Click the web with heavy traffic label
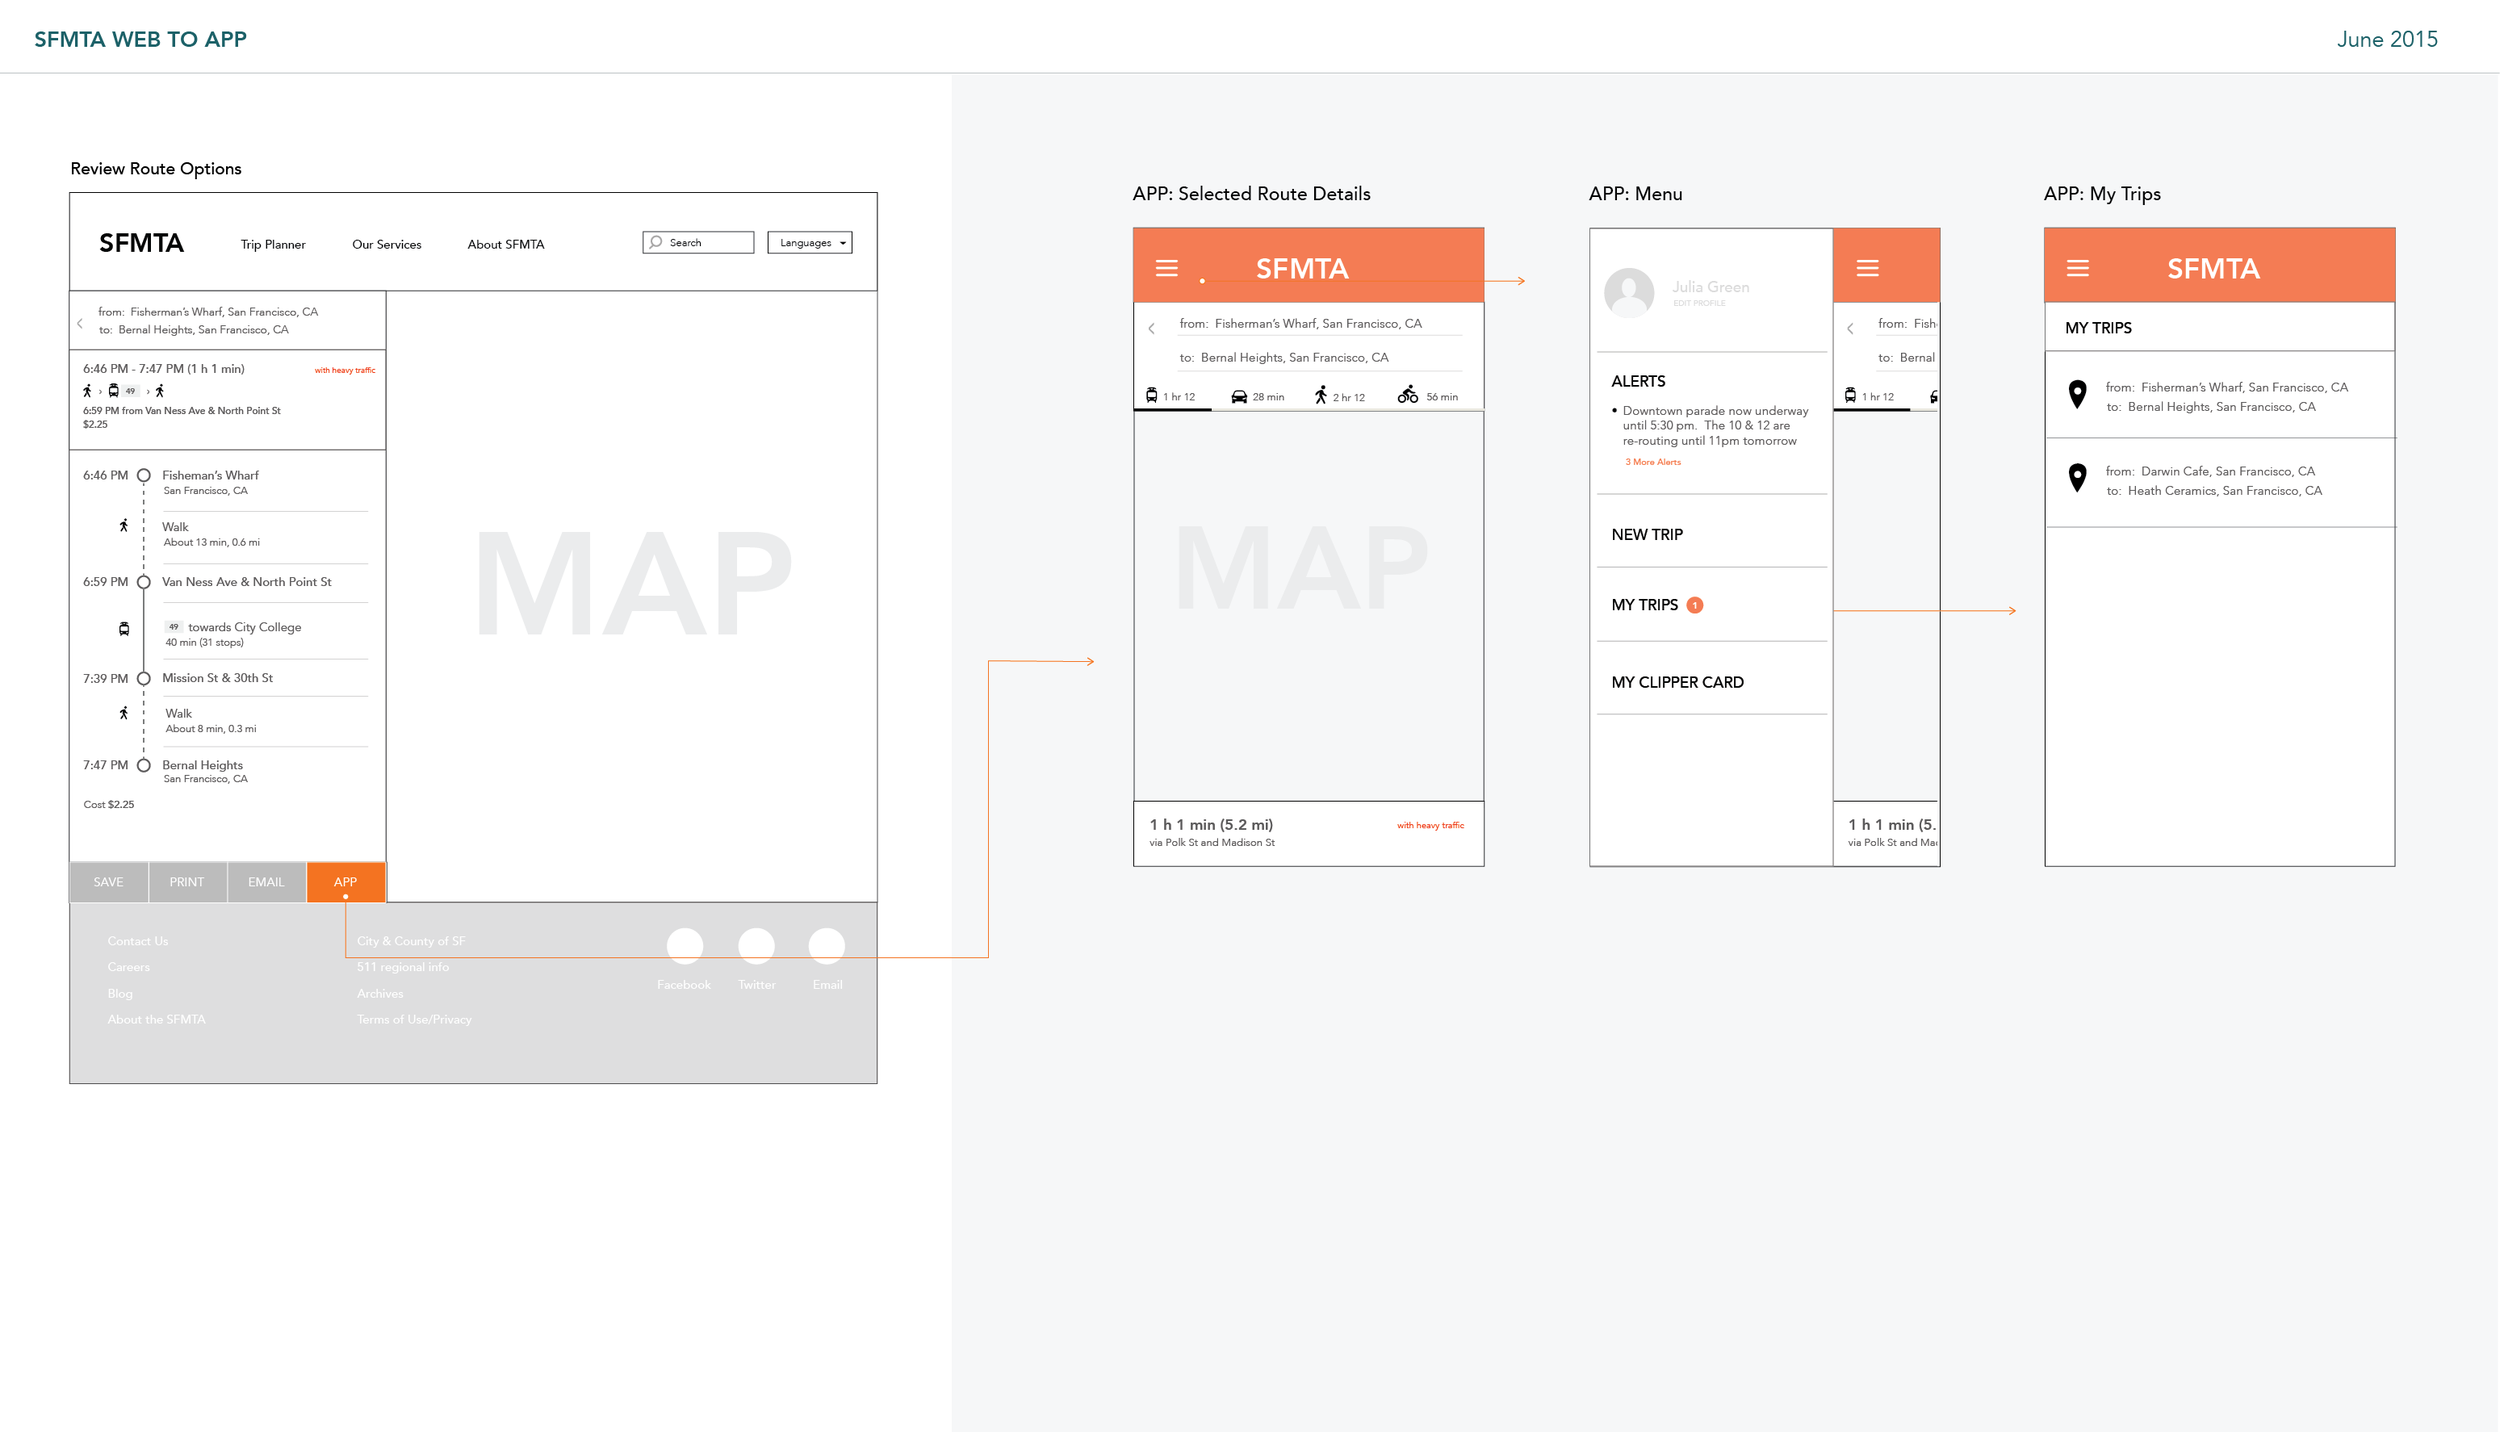The height and width of the screenshot is (1432, 2500). (x=345, y=370)
